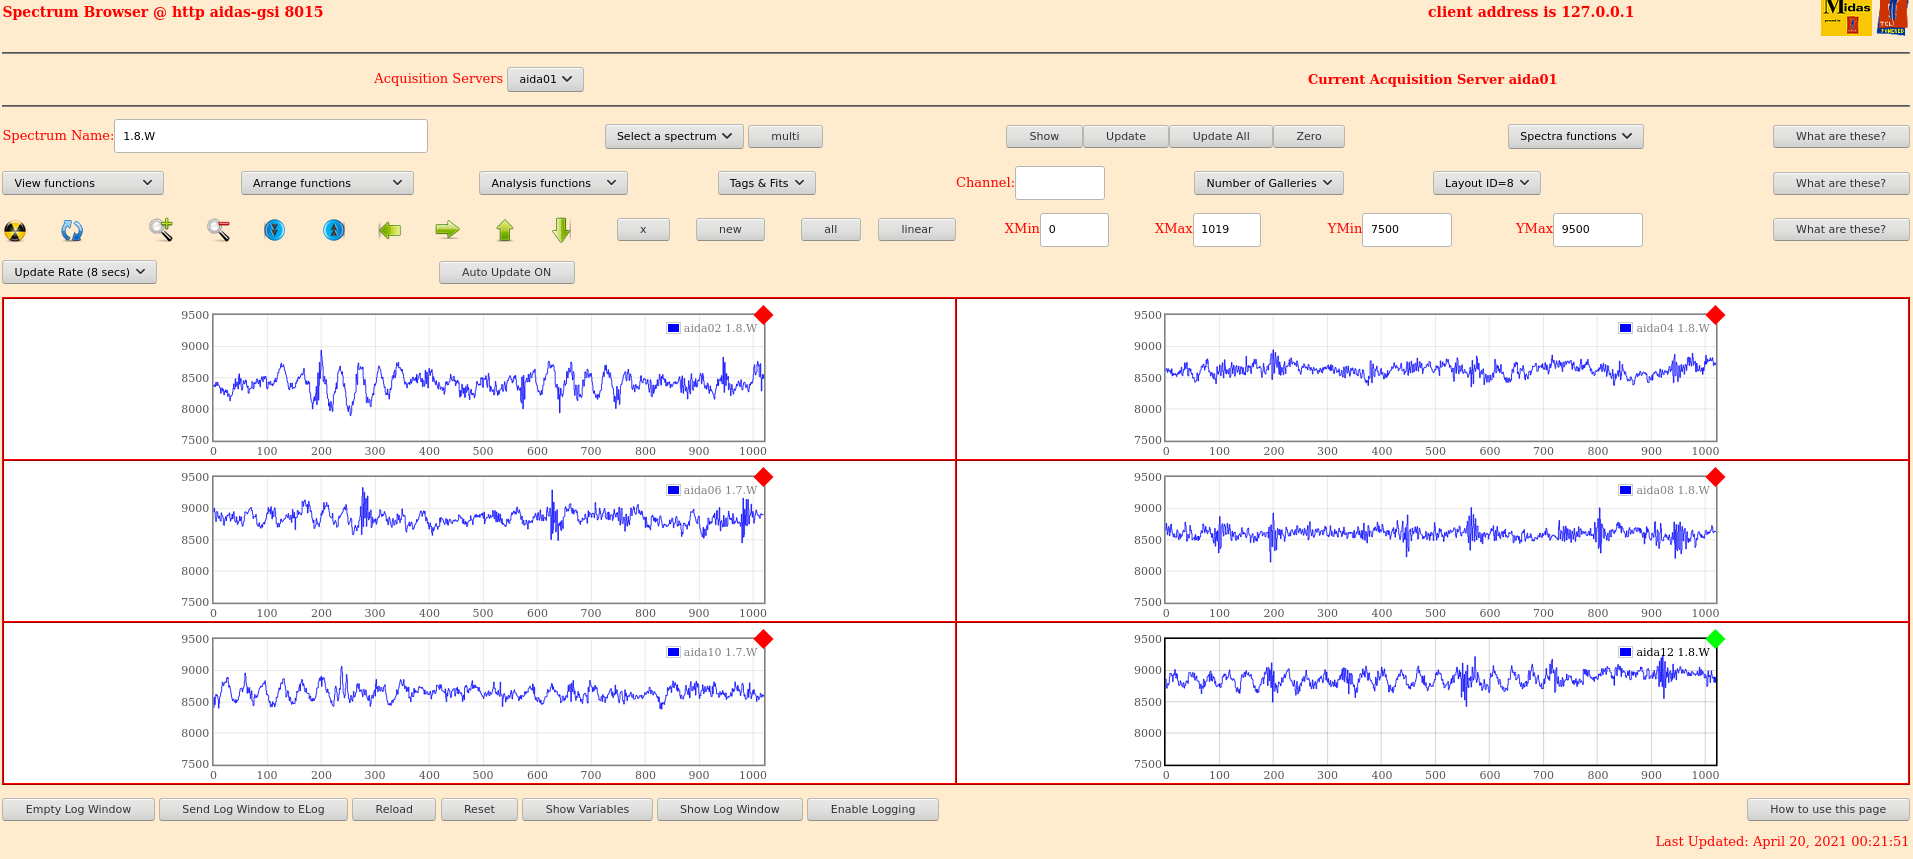Toggle the linear scale button
The width and height of the screenshot is (1913, 859).
point(917,229)
